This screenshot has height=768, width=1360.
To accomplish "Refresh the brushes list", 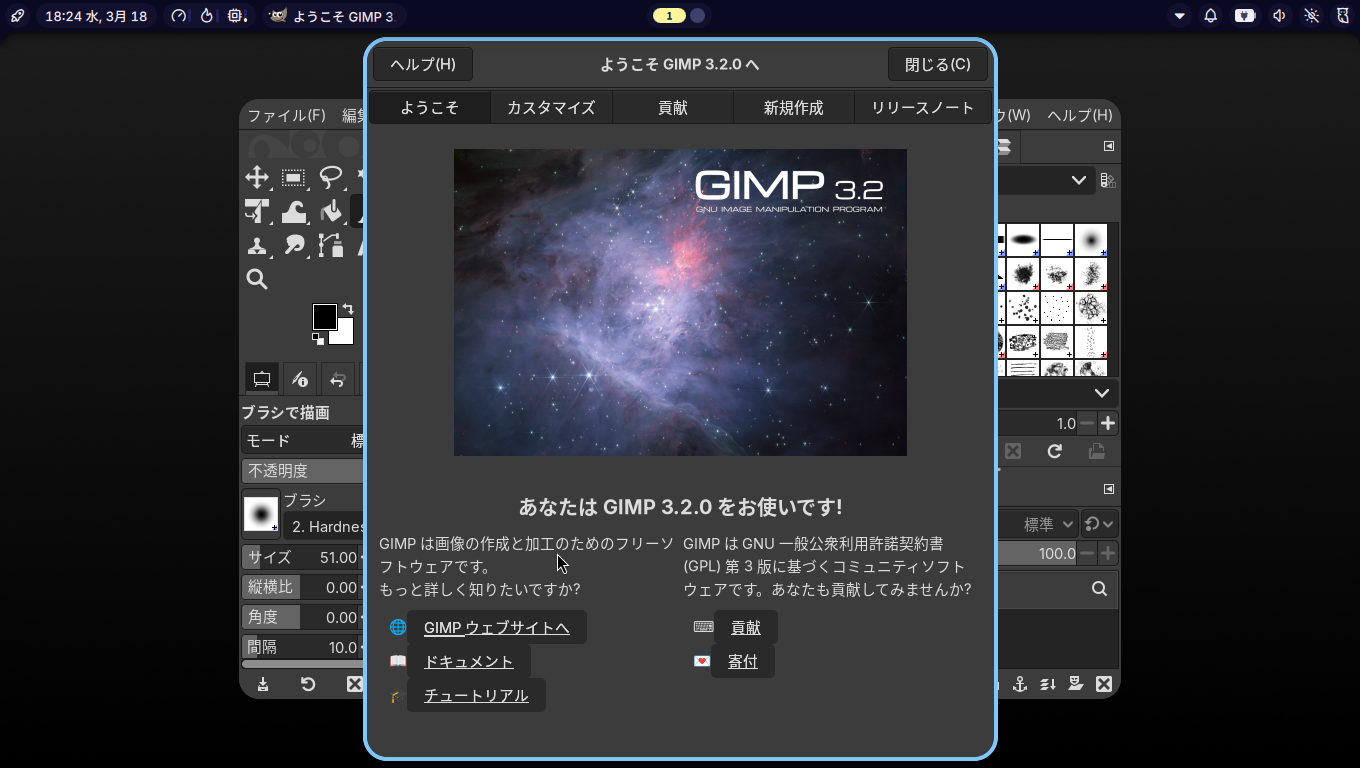I will [1054, 452].
